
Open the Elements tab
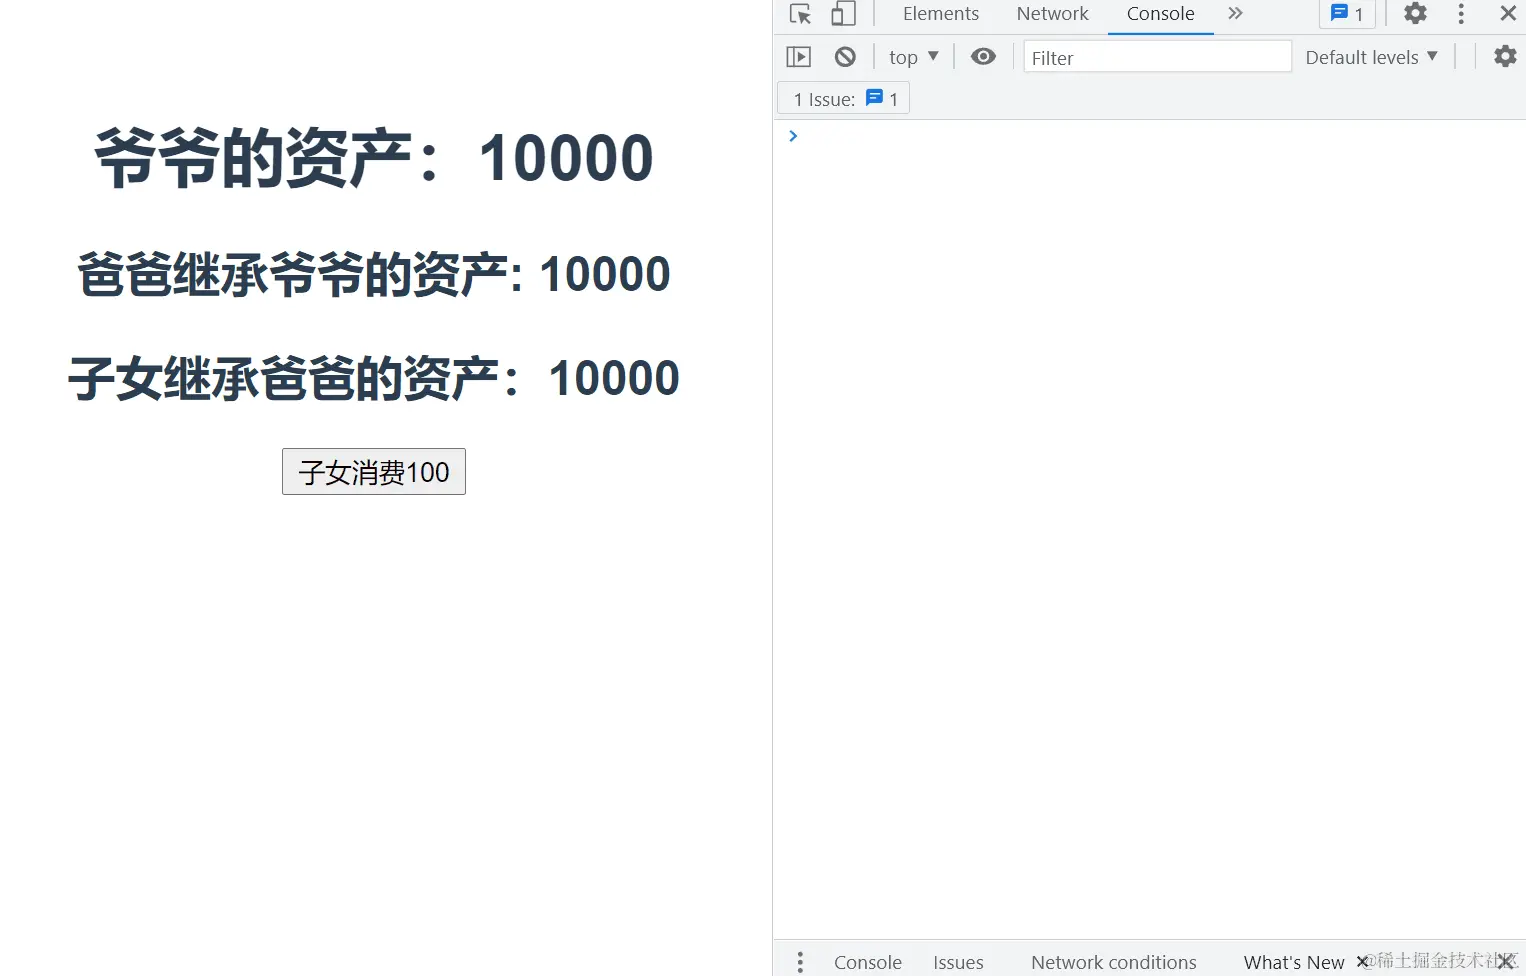pos(941,14)
